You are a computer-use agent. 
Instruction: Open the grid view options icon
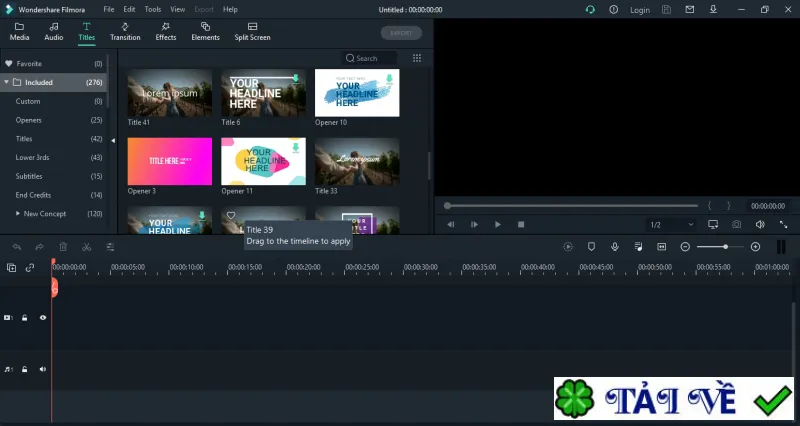(x=417, y=58)
